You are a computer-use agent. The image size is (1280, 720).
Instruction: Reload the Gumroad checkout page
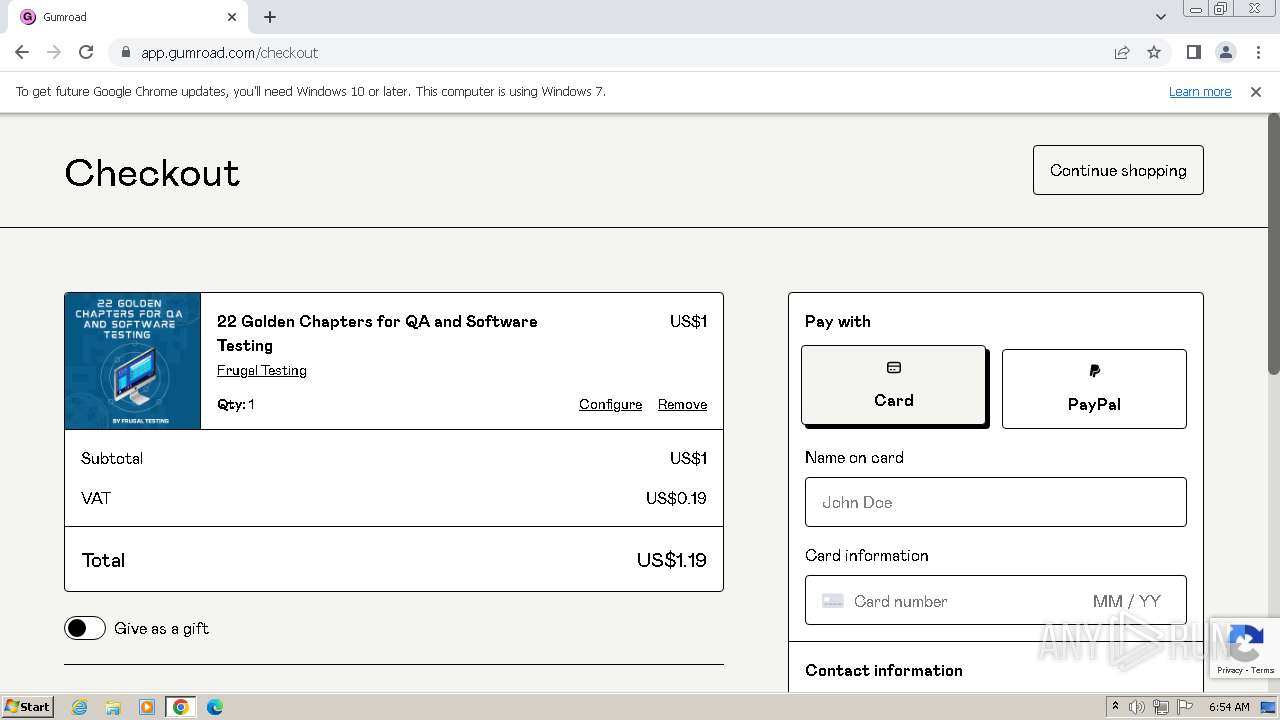(x=86, y=53)
